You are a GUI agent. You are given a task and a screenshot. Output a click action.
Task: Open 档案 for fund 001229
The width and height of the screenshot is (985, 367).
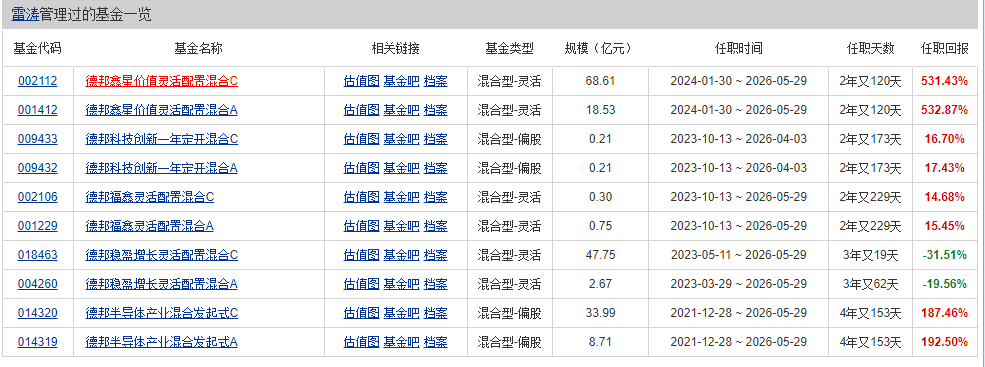click(435, 226)
